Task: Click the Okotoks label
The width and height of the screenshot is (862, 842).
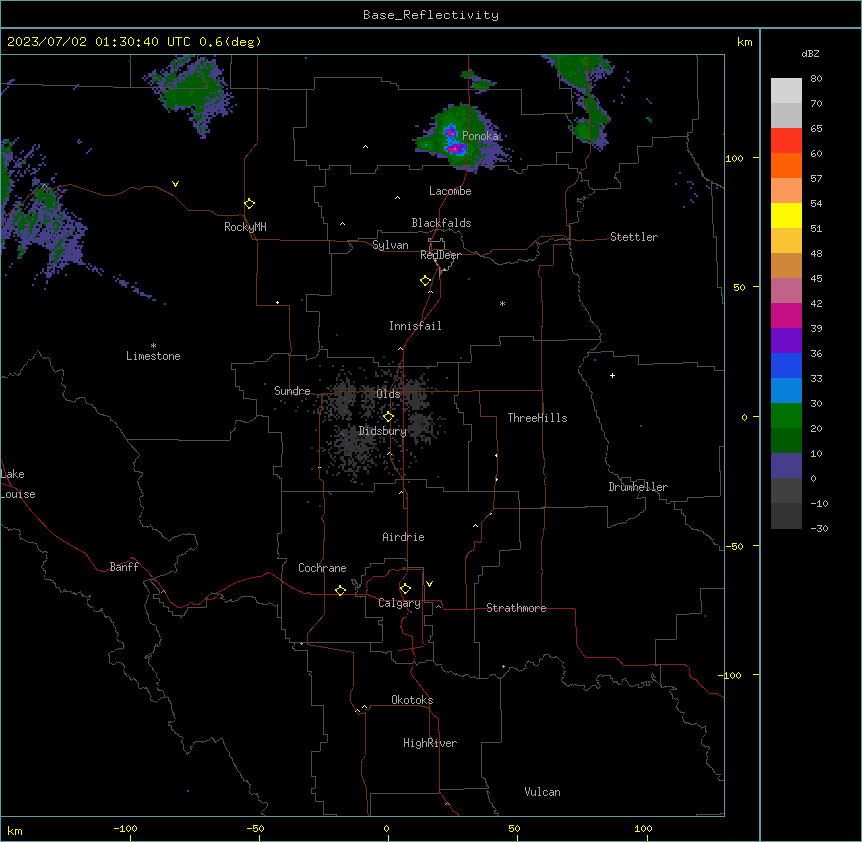Action: [412, 700]
